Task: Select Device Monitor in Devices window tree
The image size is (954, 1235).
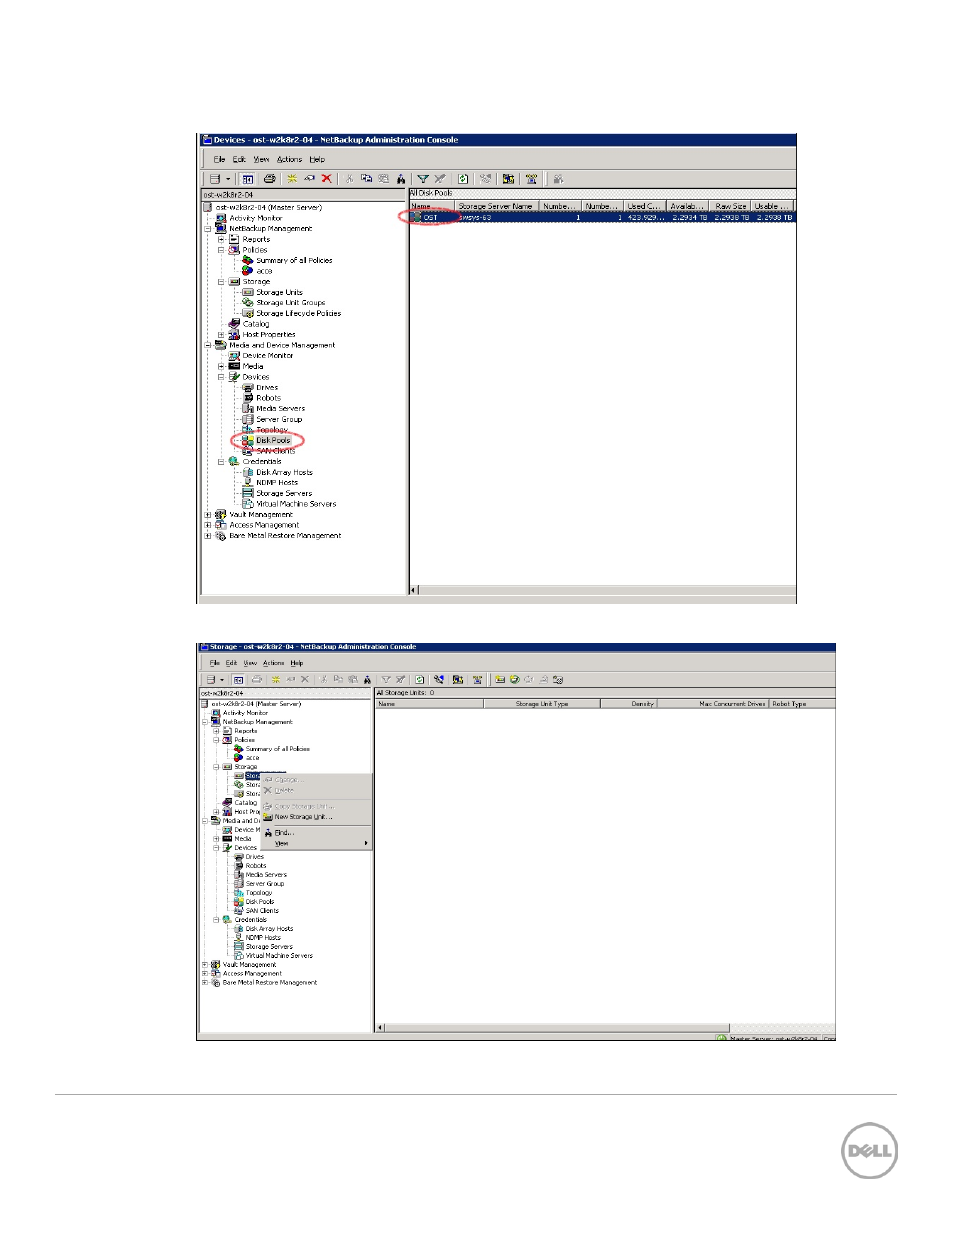Action: (268, 355)
